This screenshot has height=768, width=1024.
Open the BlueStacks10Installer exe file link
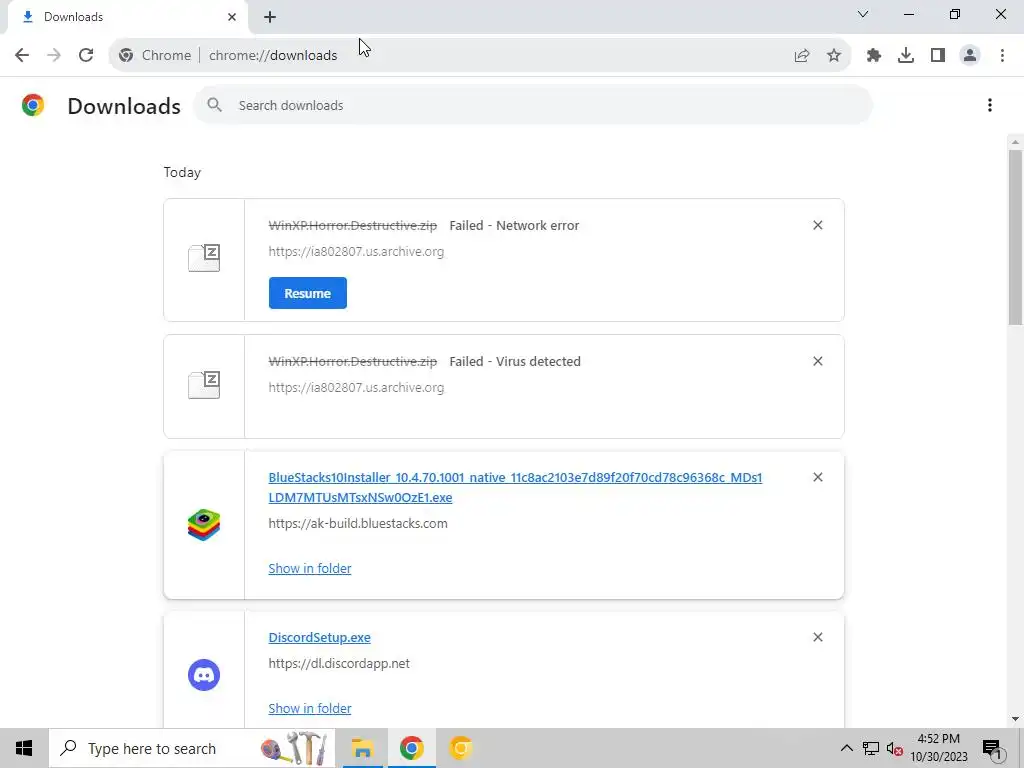point(515,487)
